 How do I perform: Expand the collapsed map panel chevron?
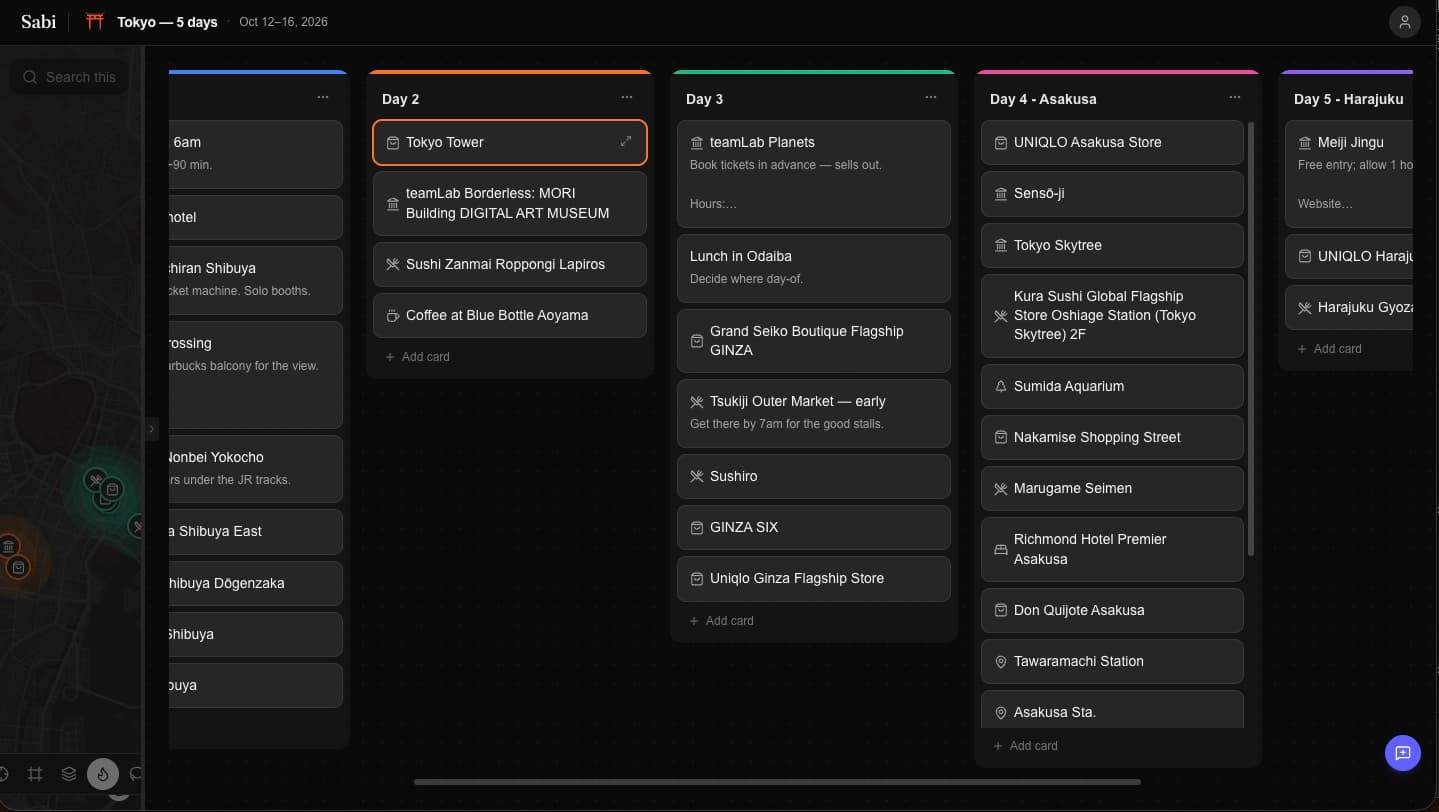click(x=152, y=428)
